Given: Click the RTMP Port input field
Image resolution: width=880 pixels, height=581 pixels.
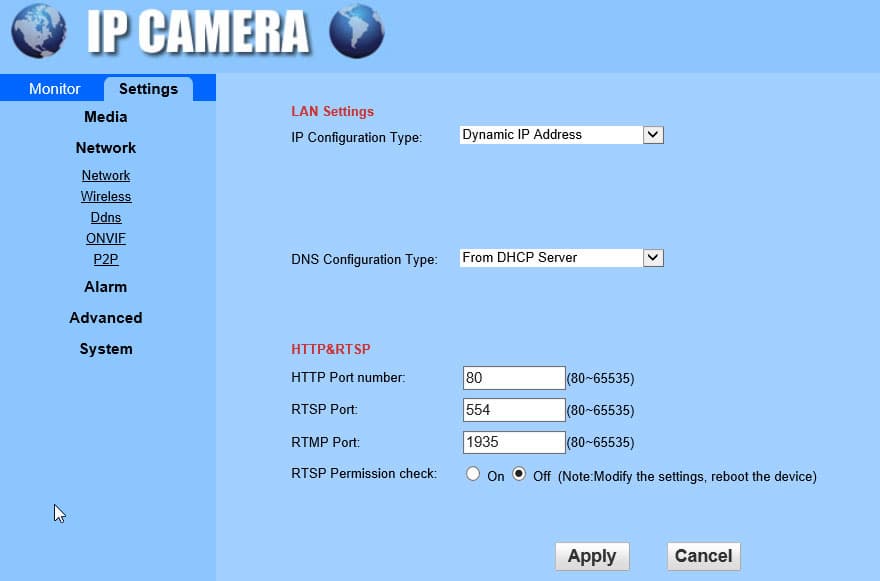Looking at the screenshot, I should coord(514,442).
